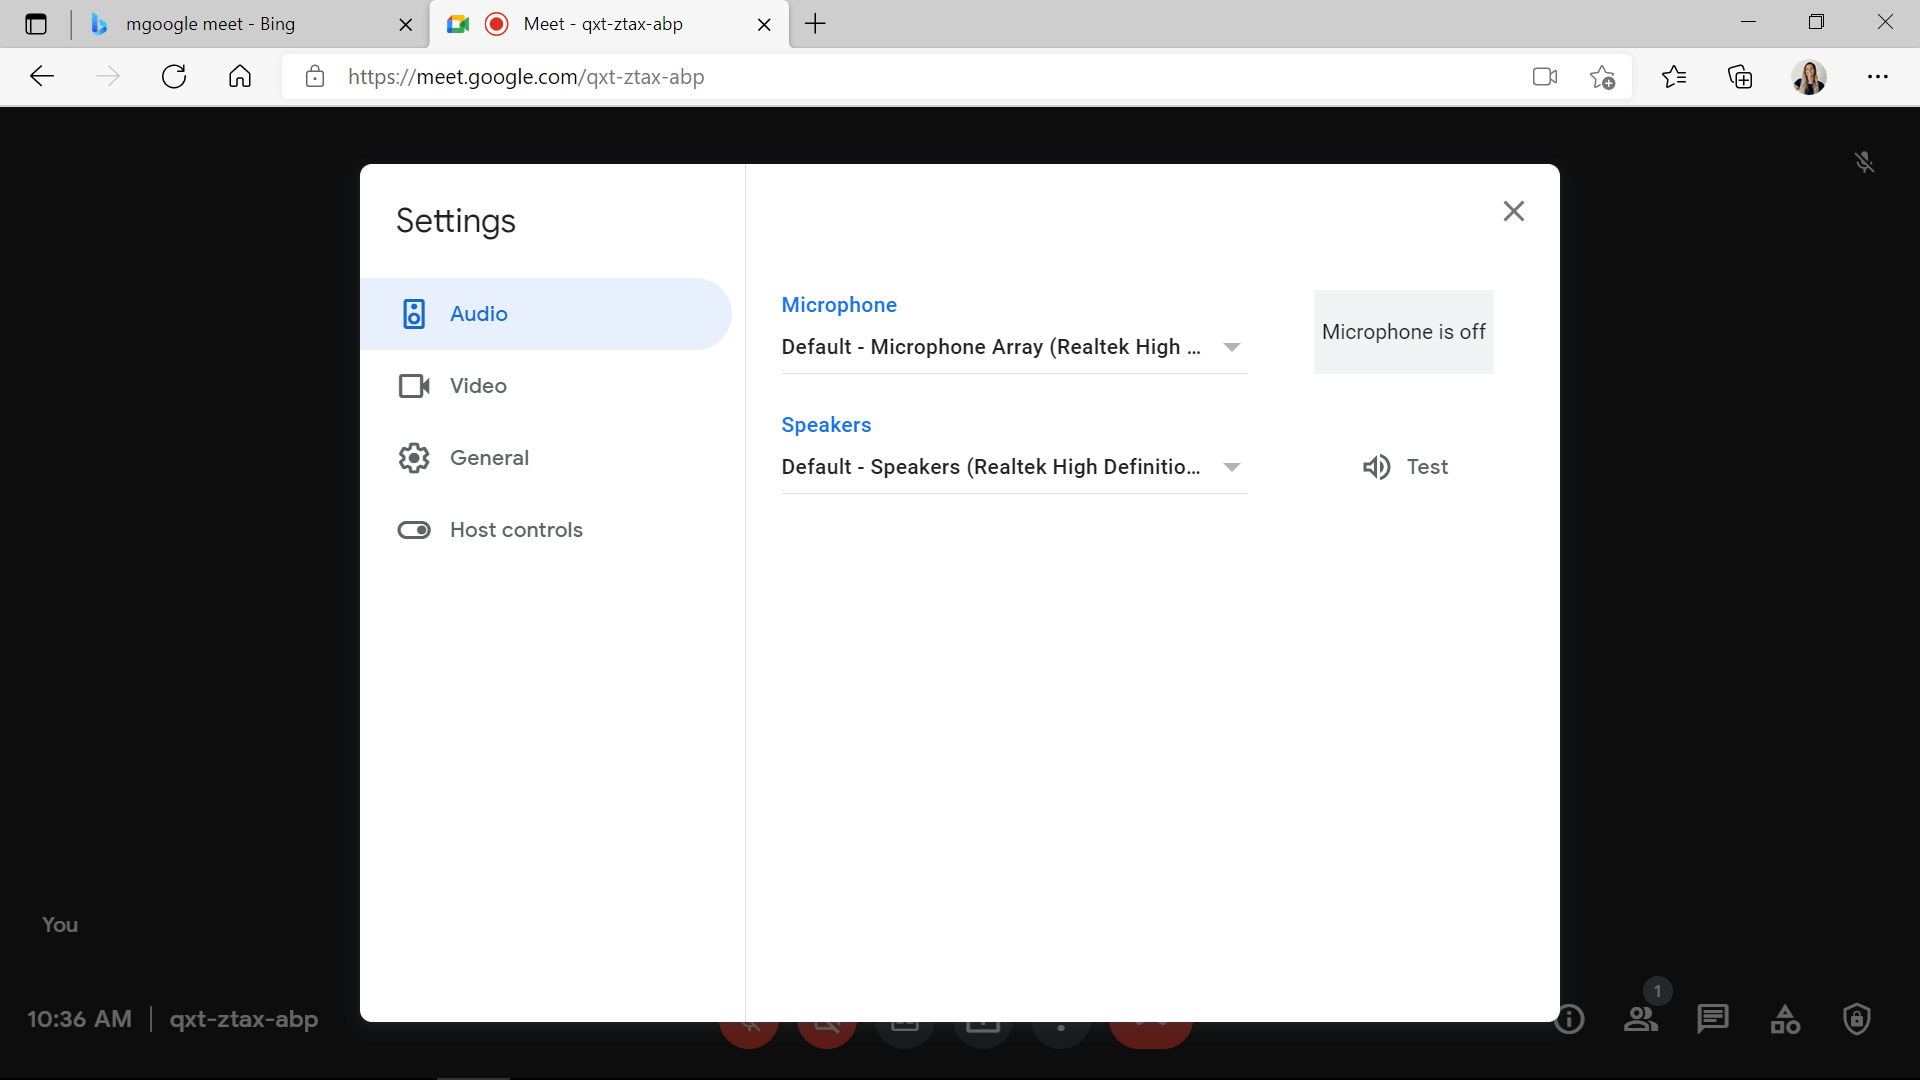Viewport: 1920px width, 1080px height.
Task: Toggle microphone off status
Action: pos(1403,331)
